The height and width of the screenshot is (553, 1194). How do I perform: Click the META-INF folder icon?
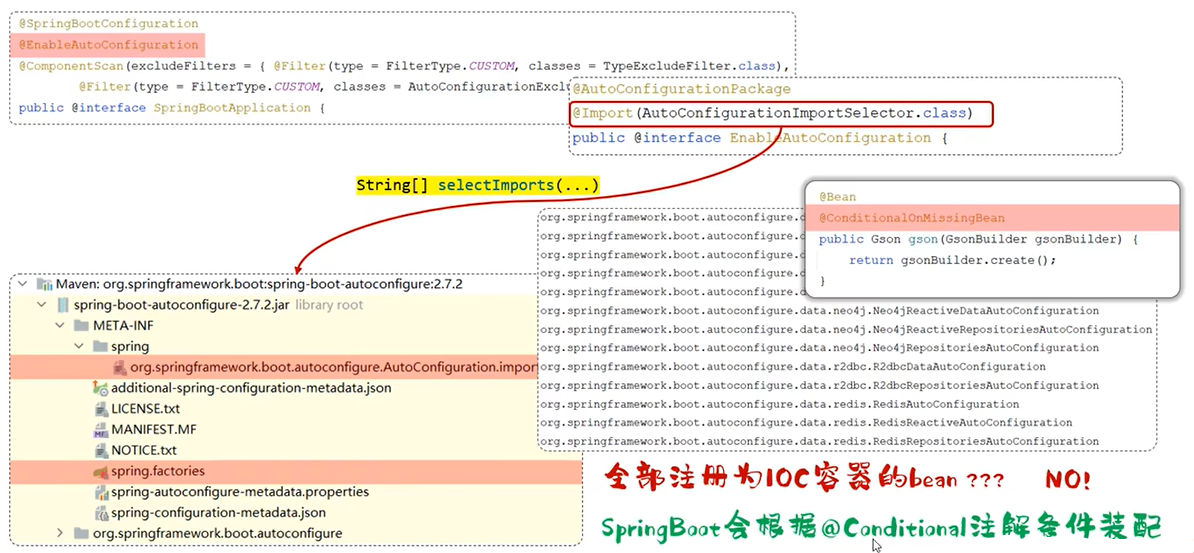(81, 325)
